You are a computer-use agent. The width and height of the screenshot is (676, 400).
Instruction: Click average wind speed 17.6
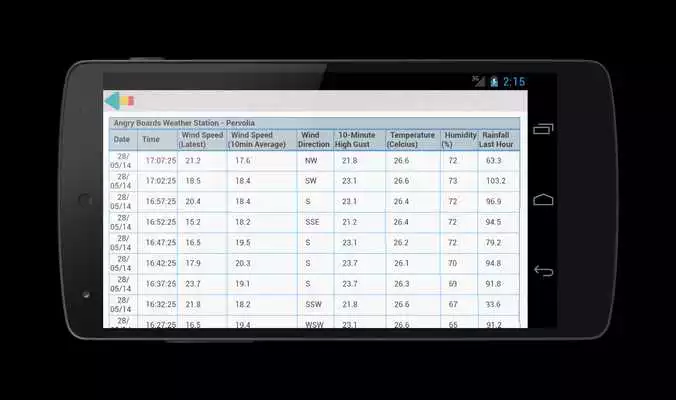(x=243, y=160)
